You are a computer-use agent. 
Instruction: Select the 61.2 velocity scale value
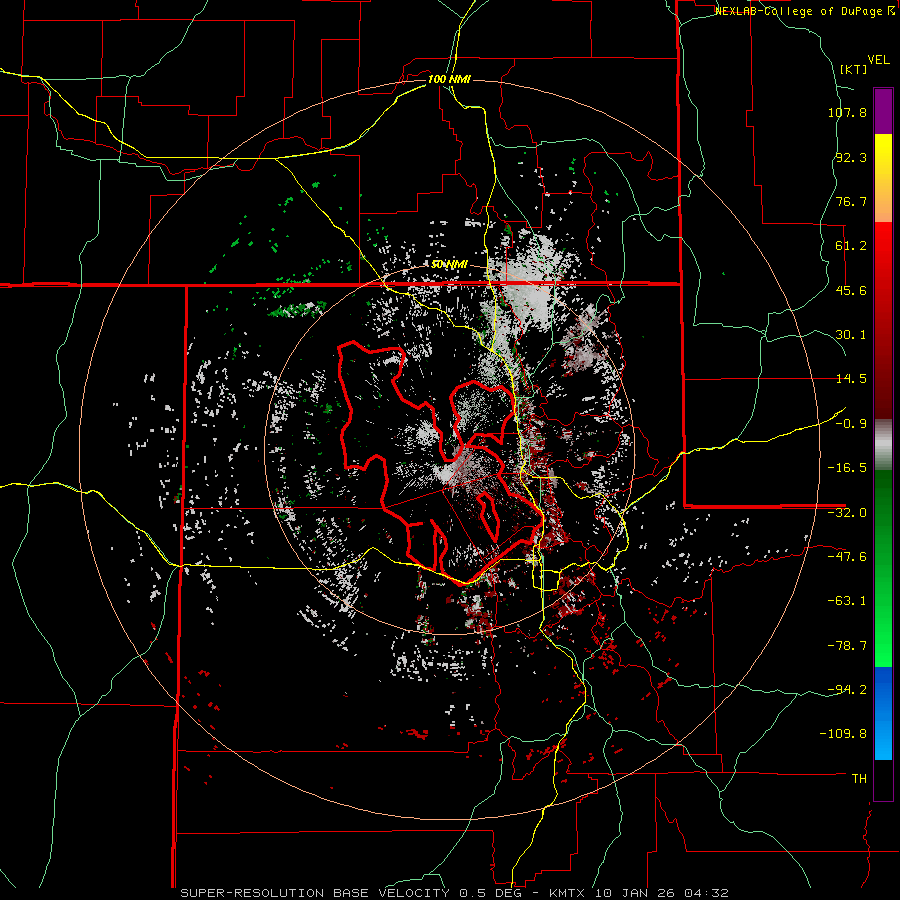coord(851,246)
